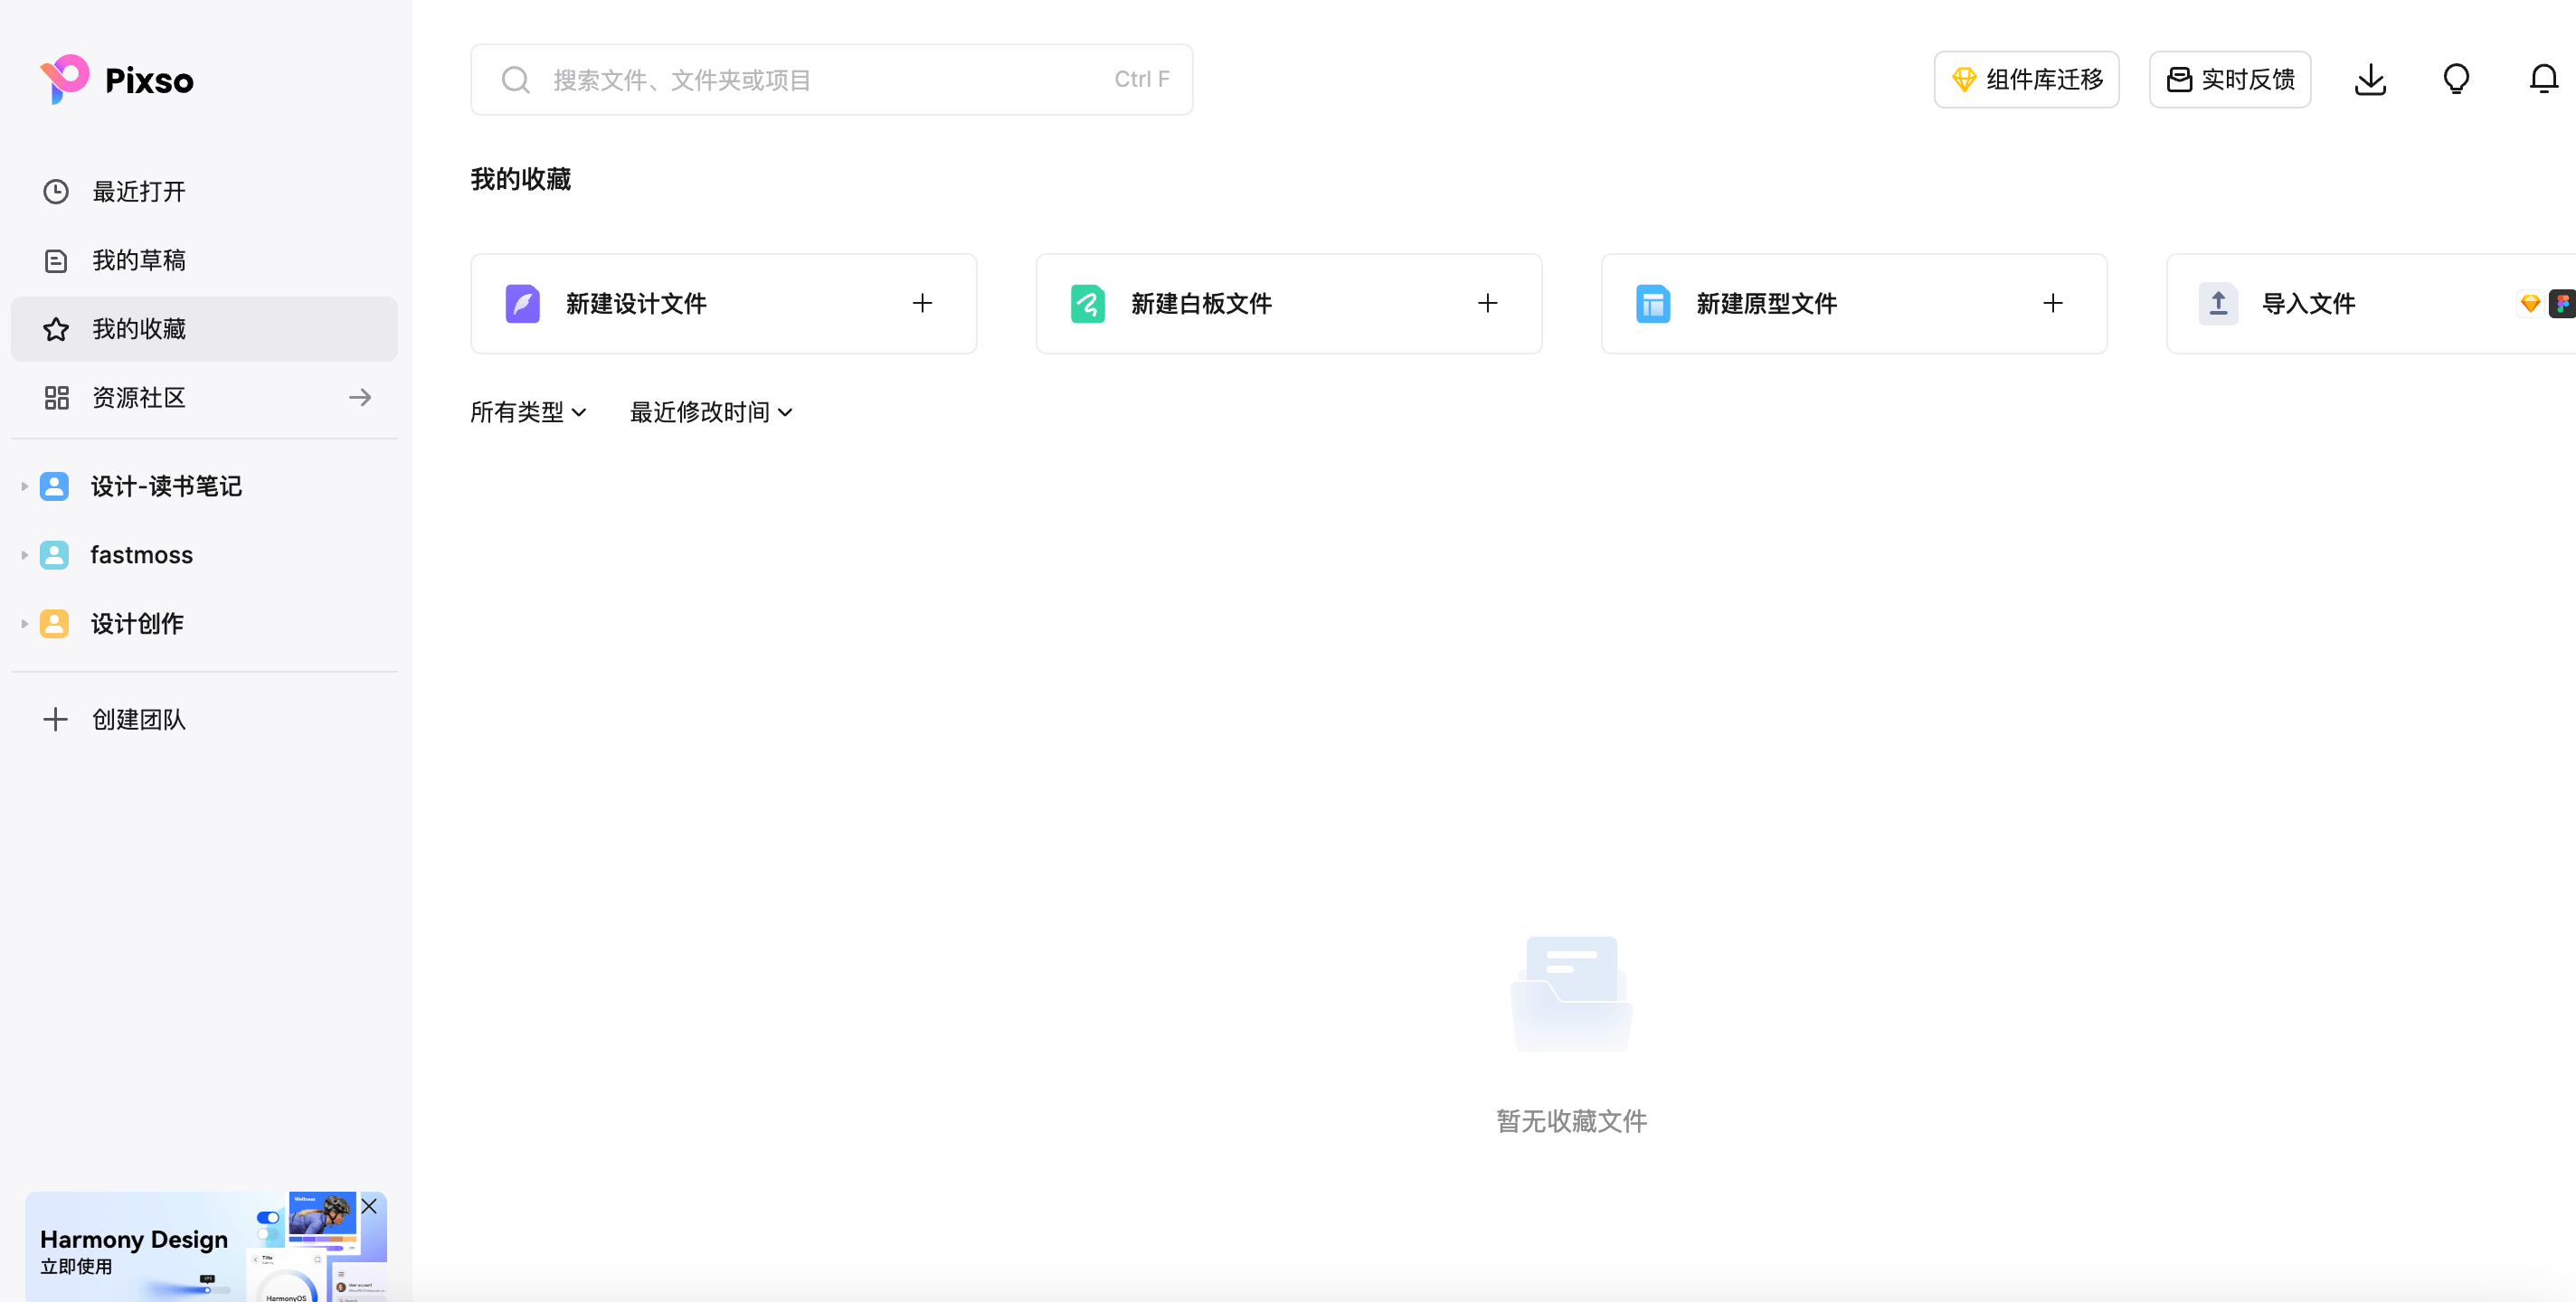Click 创建团队 to create team
Screen dimensions: 2576x1302
tap(139, 719)
